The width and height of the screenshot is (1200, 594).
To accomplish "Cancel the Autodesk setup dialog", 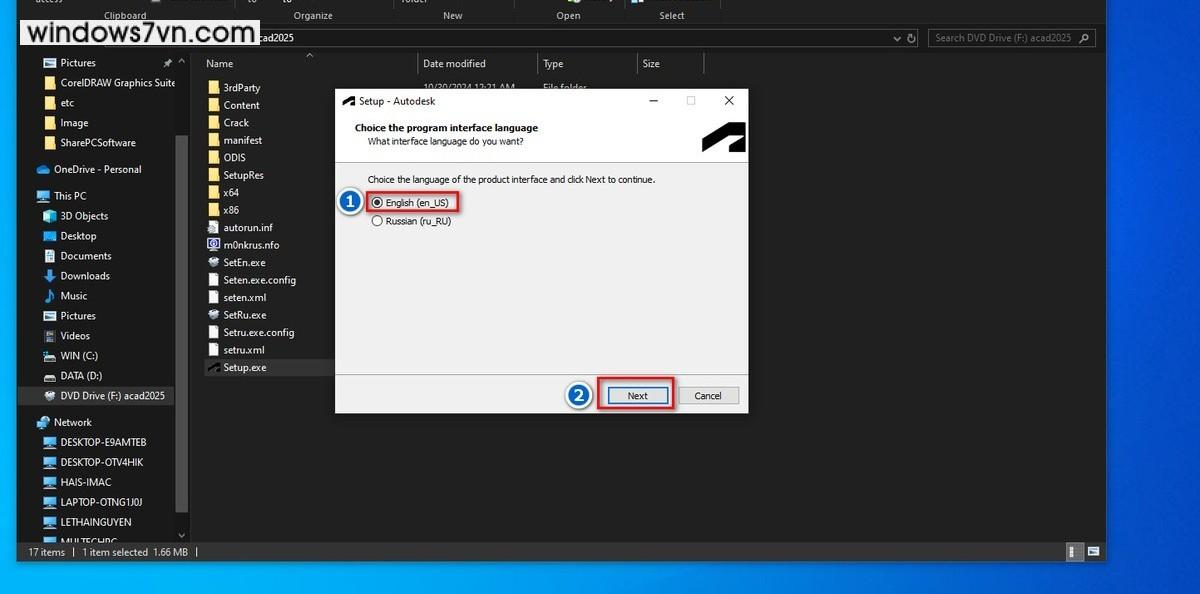I will point(708,396).
